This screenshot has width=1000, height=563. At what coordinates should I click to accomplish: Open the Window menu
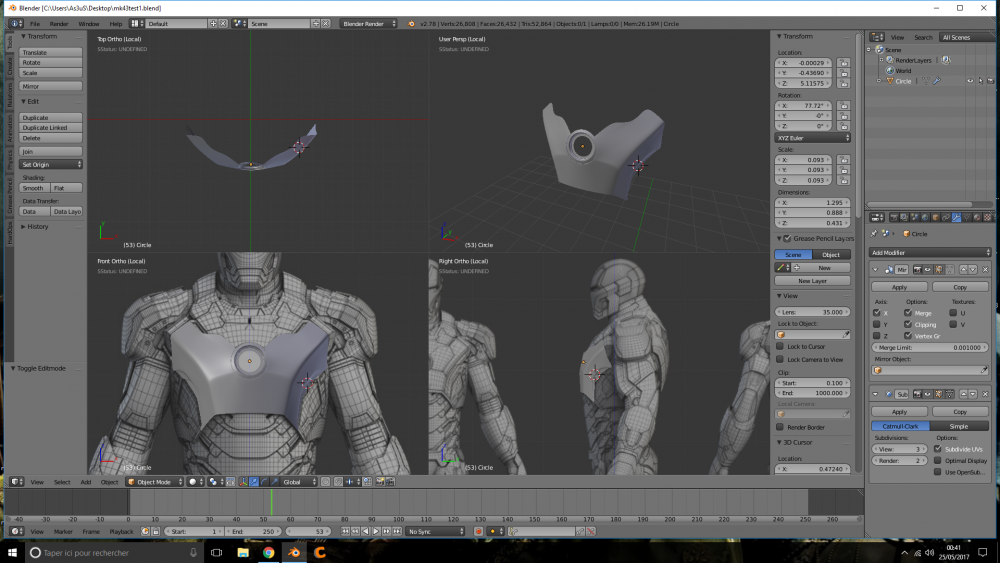coord(89,24)
